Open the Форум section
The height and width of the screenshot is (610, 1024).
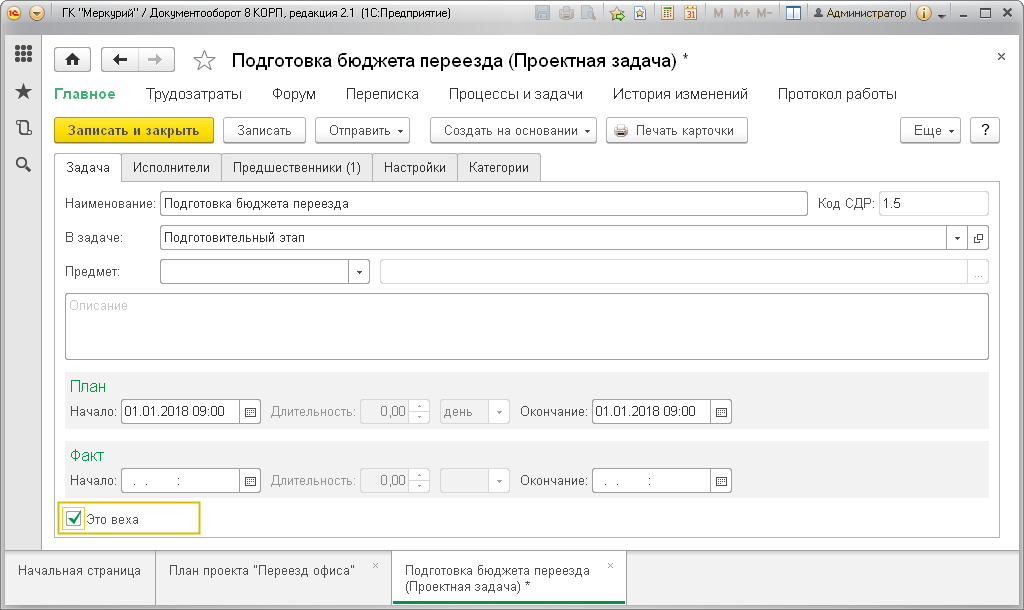pyautogui.click(x=294, y=94)
